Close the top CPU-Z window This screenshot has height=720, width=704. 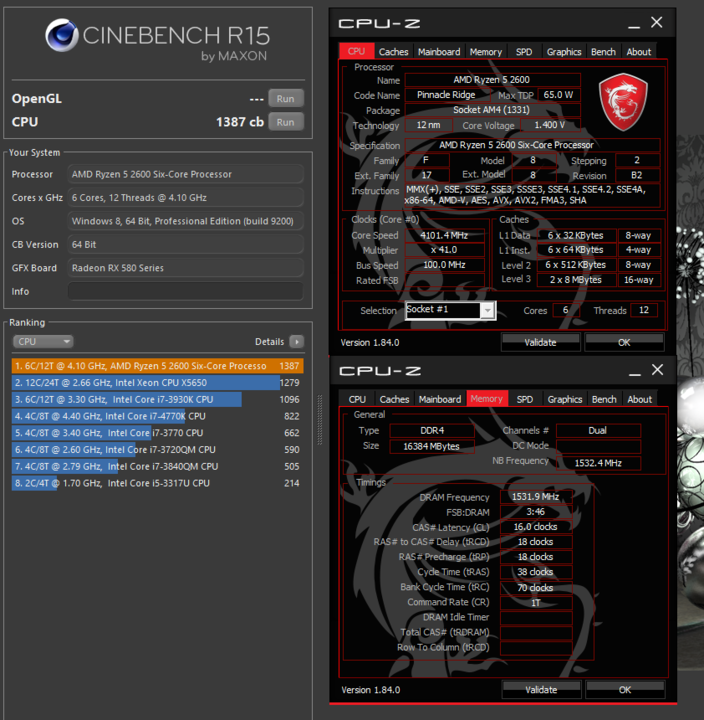657,22
